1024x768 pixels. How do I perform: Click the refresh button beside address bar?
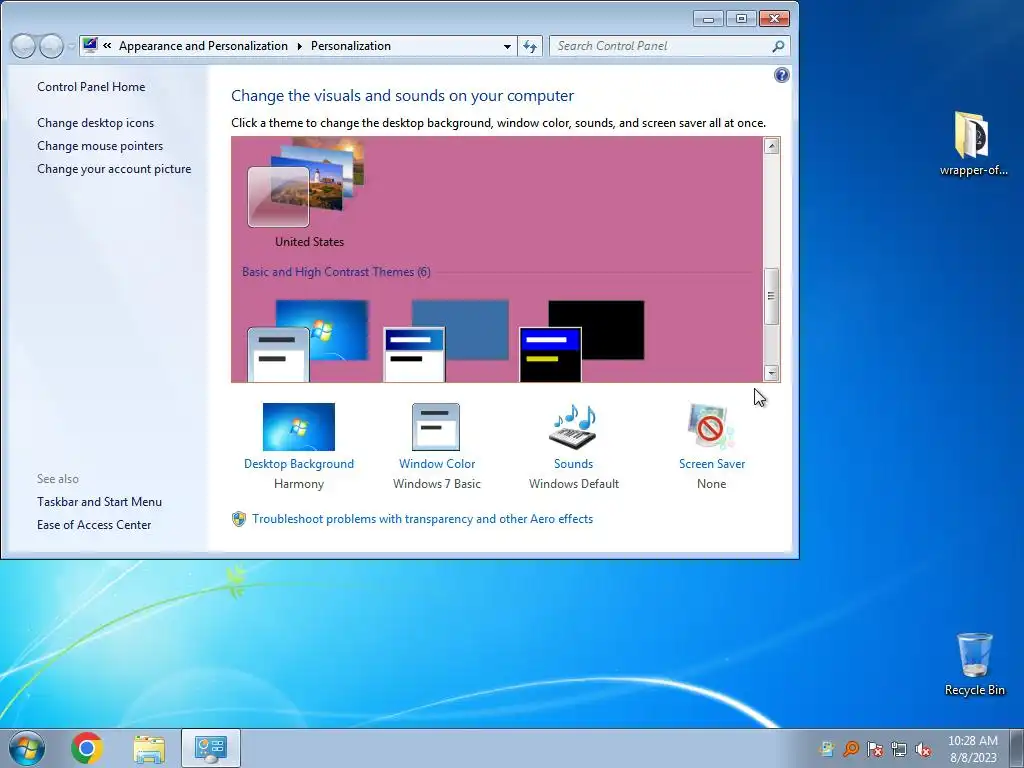click(530, 46)
